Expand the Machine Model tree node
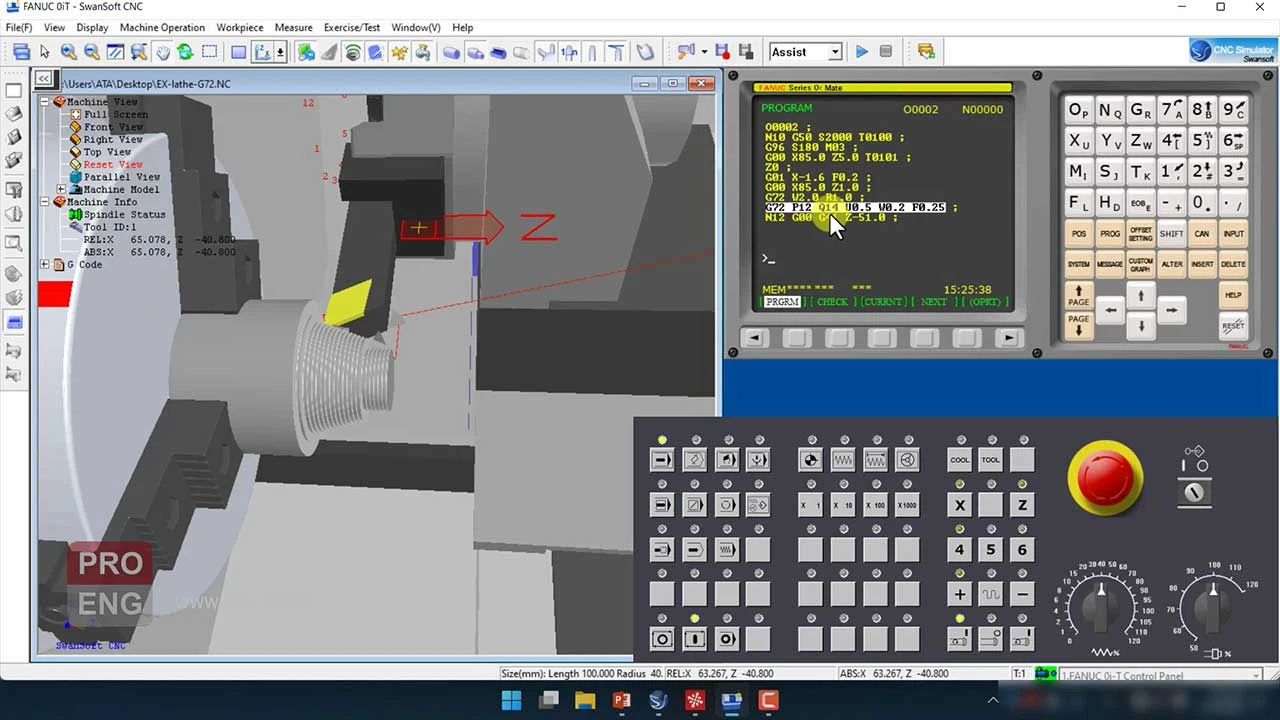Screen dimensions: 1280x720 [61, 189]
